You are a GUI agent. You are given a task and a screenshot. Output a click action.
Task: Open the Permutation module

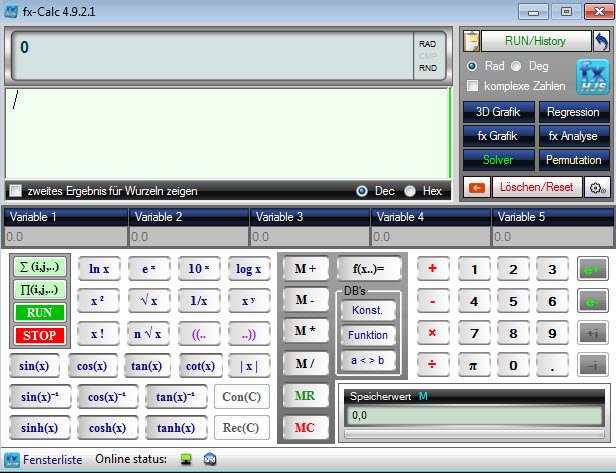pos(574,160)
